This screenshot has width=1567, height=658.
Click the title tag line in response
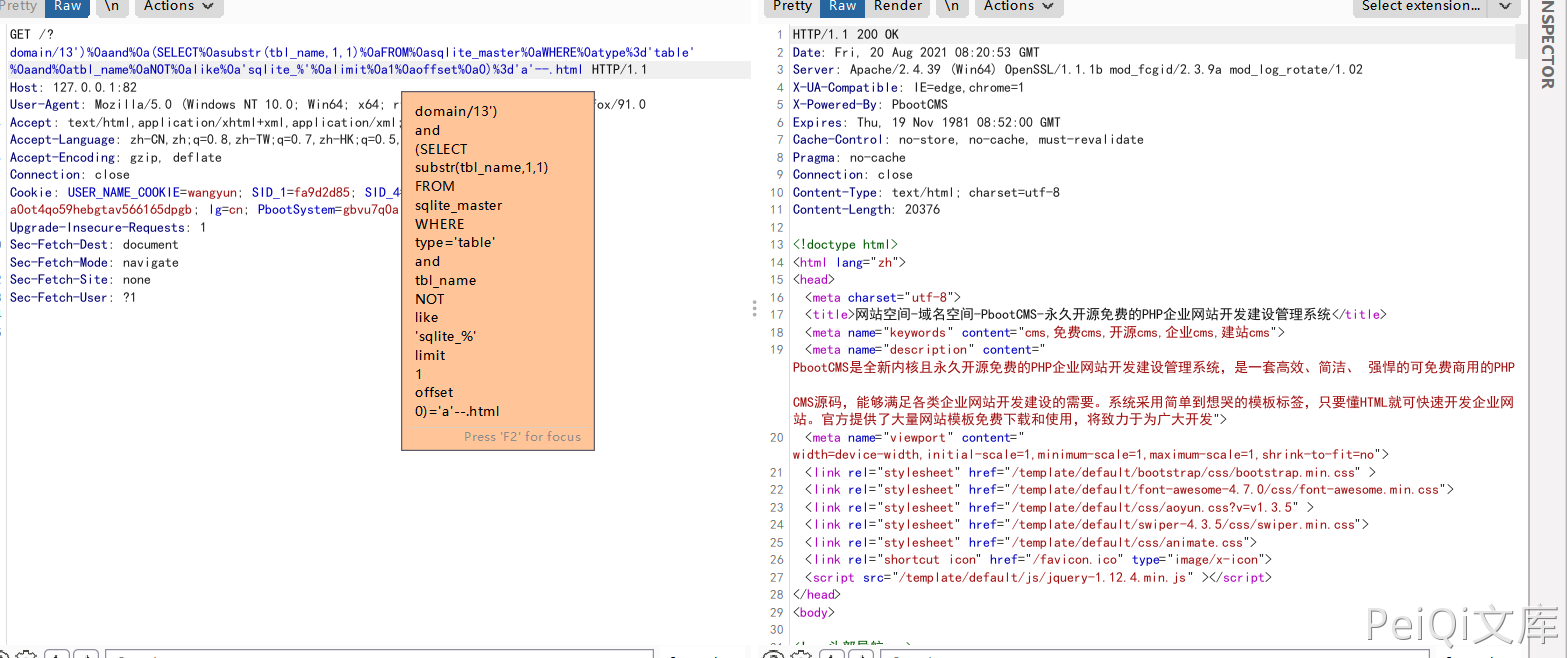click(x=1096, y=314)
